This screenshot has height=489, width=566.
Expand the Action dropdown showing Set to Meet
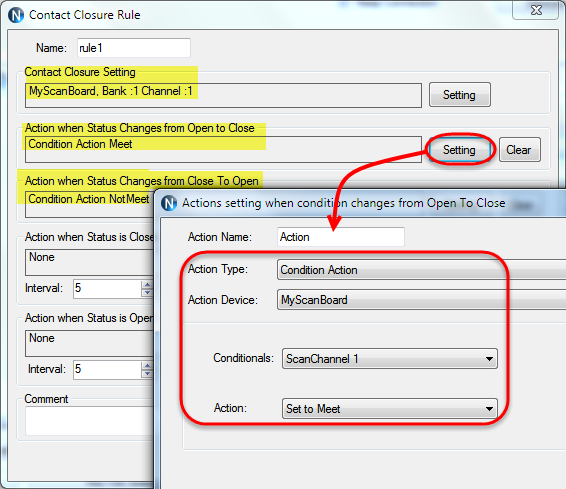[x=389, y=409]
